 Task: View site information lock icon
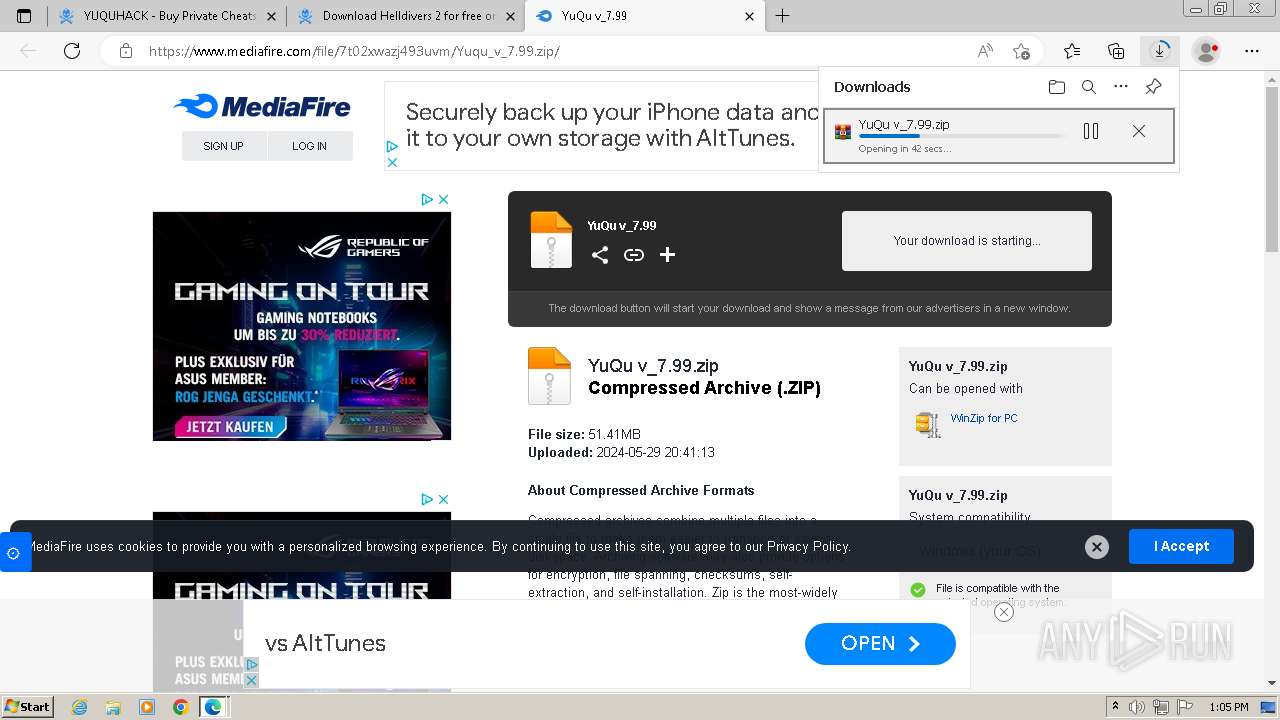125,51
